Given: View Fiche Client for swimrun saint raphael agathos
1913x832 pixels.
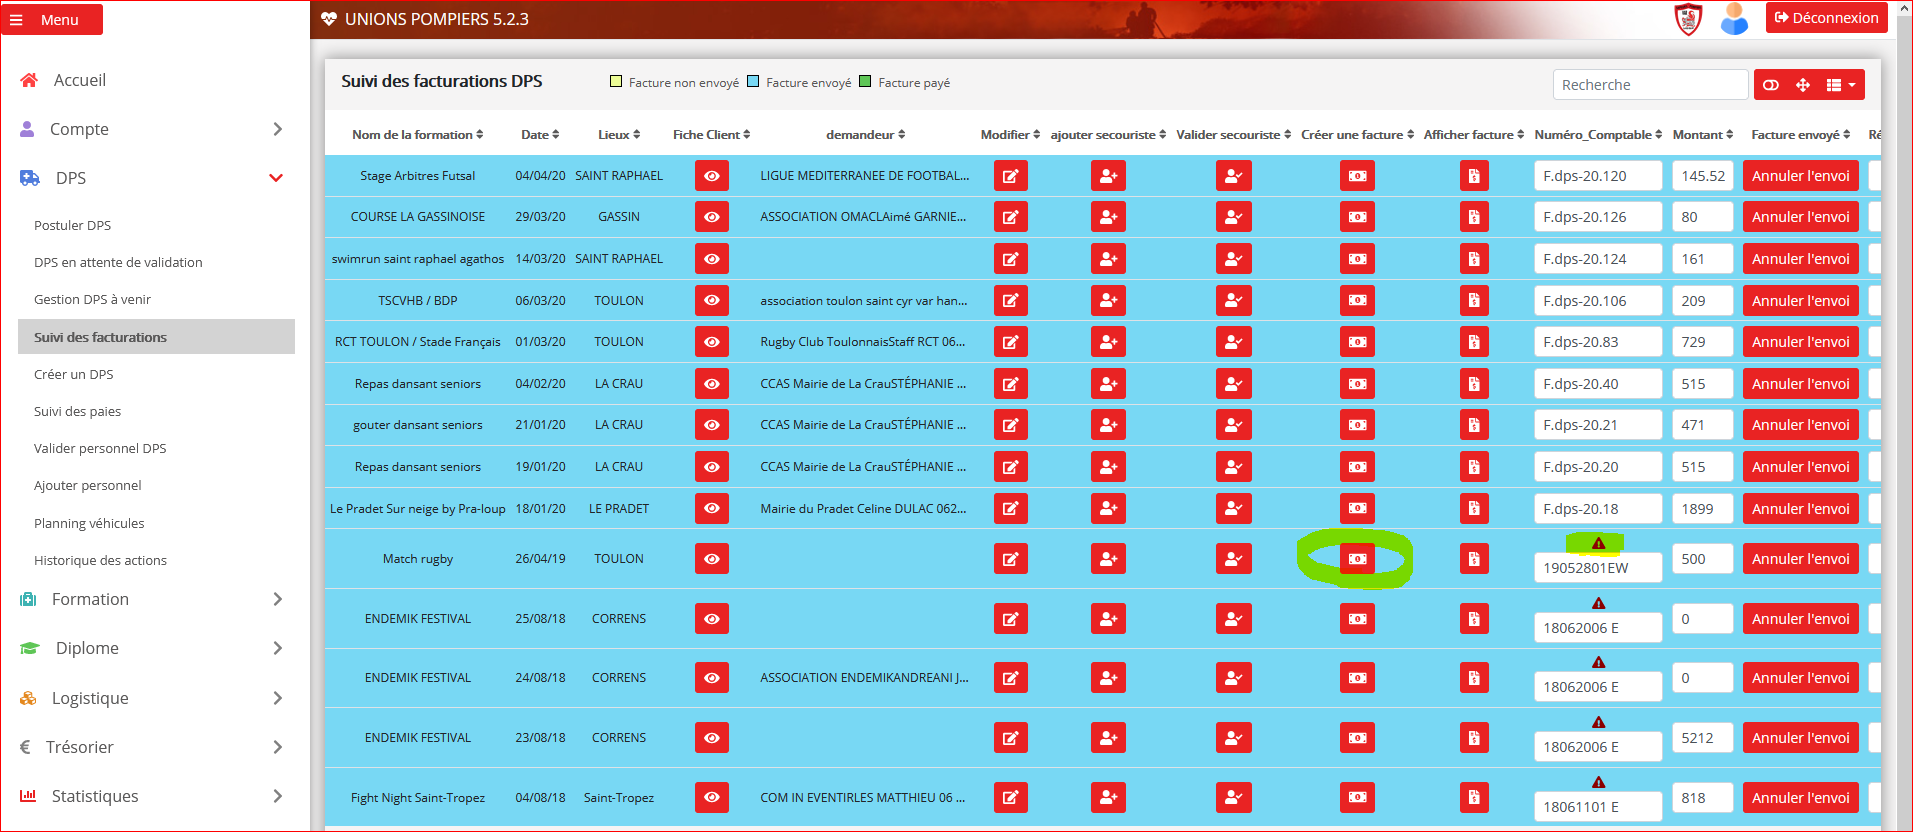Looking at the screenshot, I should [x=711, y=259].
